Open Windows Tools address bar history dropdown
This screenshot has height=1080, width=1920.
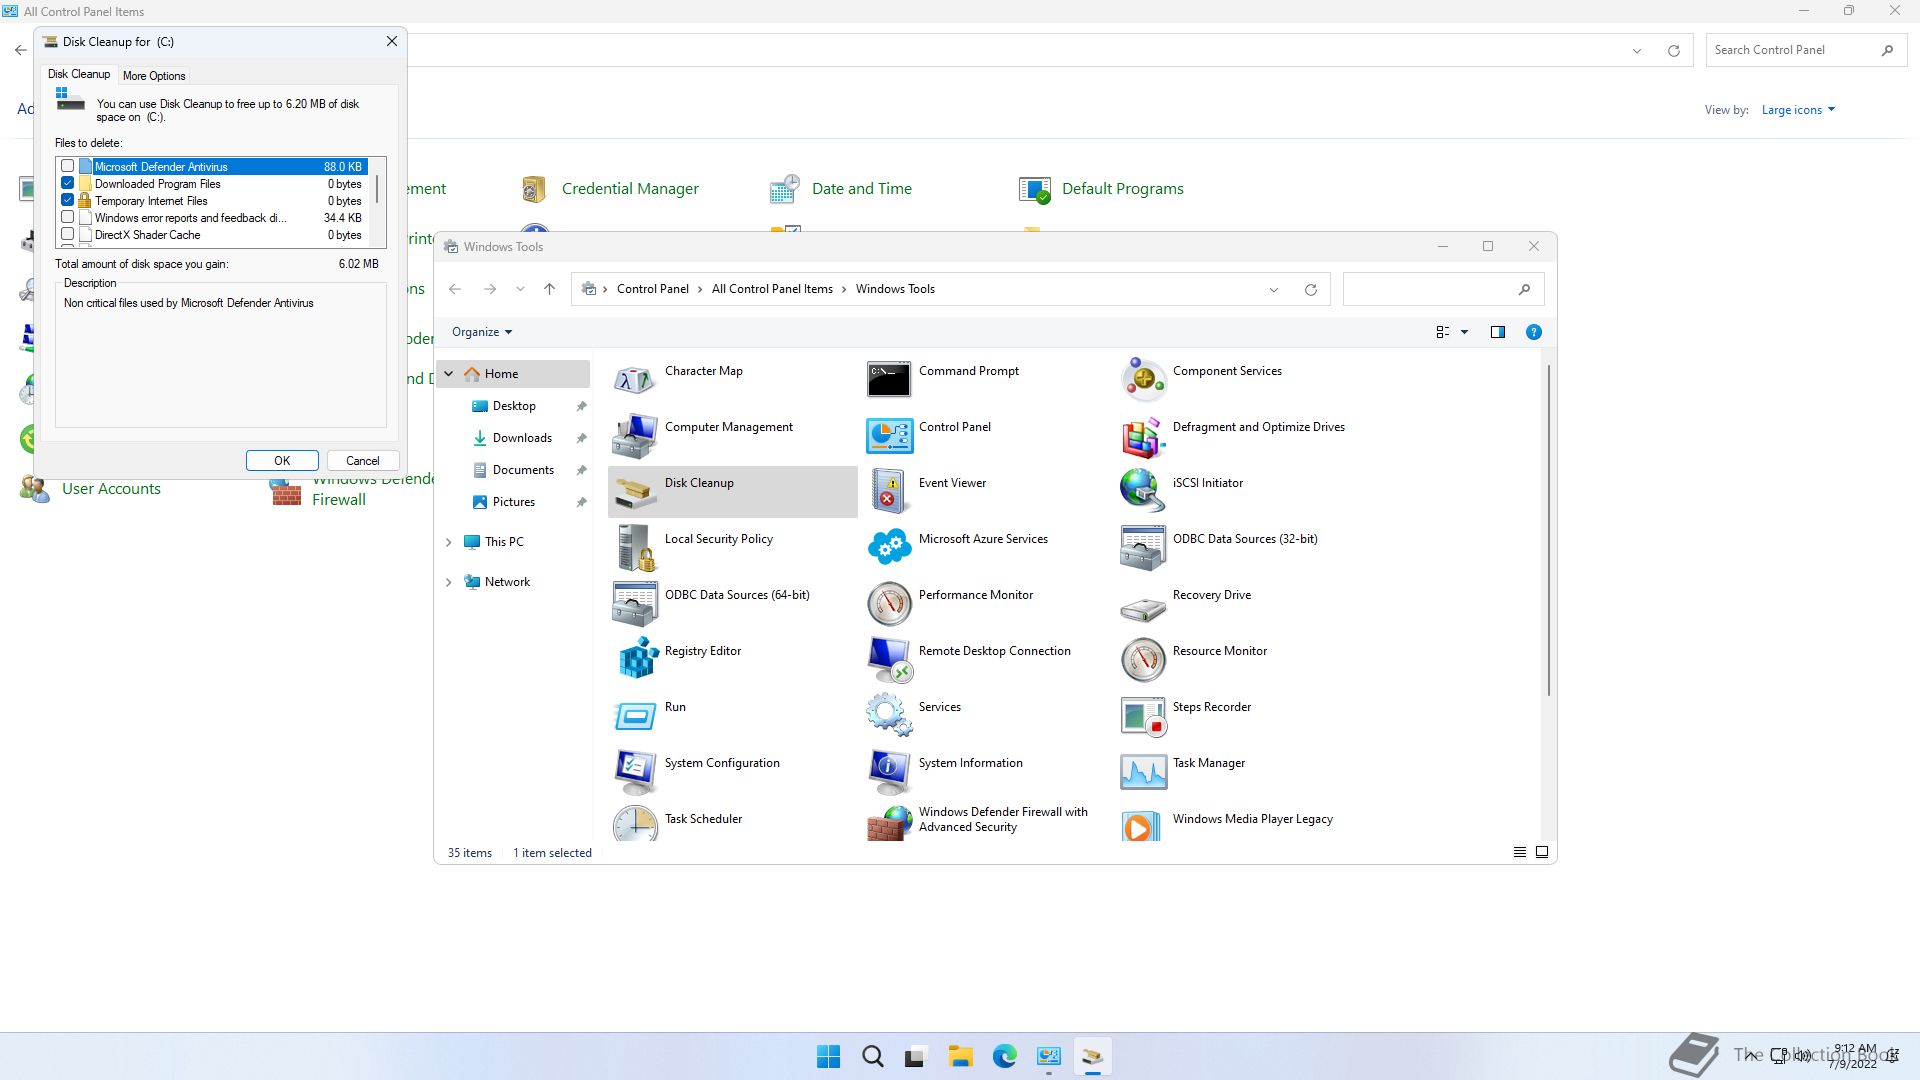pos(1274,290)
